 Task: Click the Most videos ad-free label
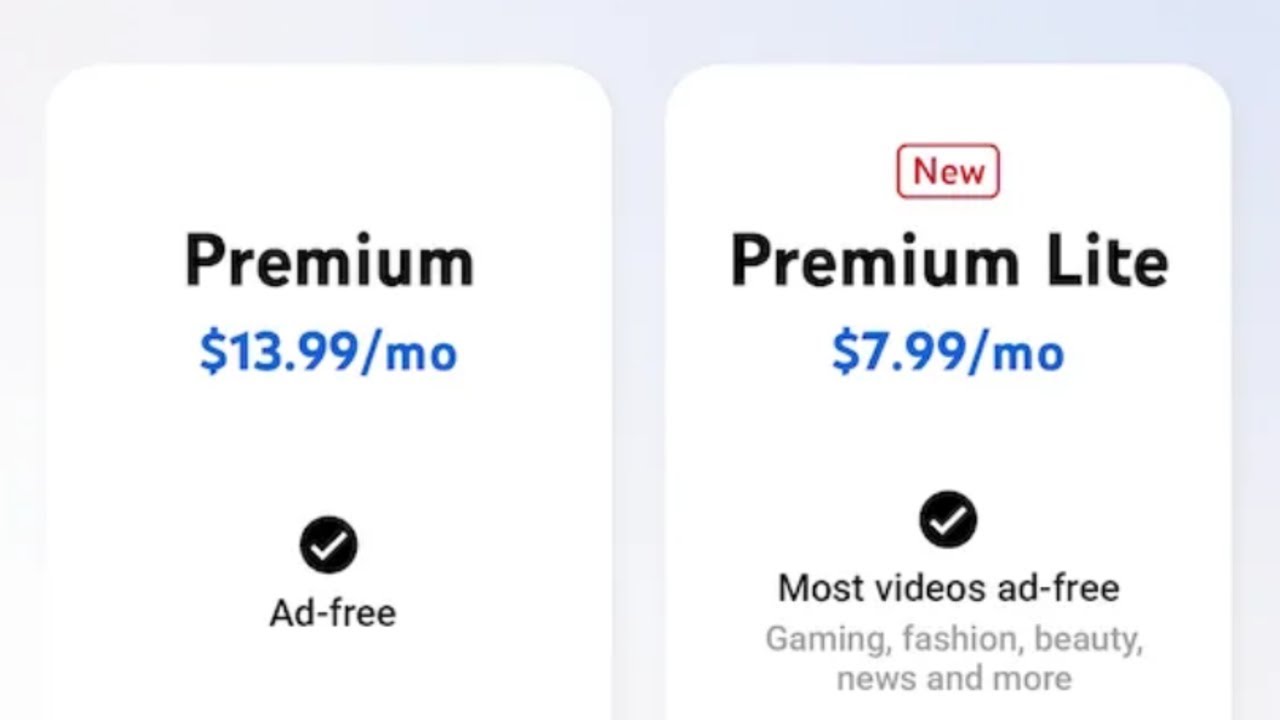tap(948, 587)
